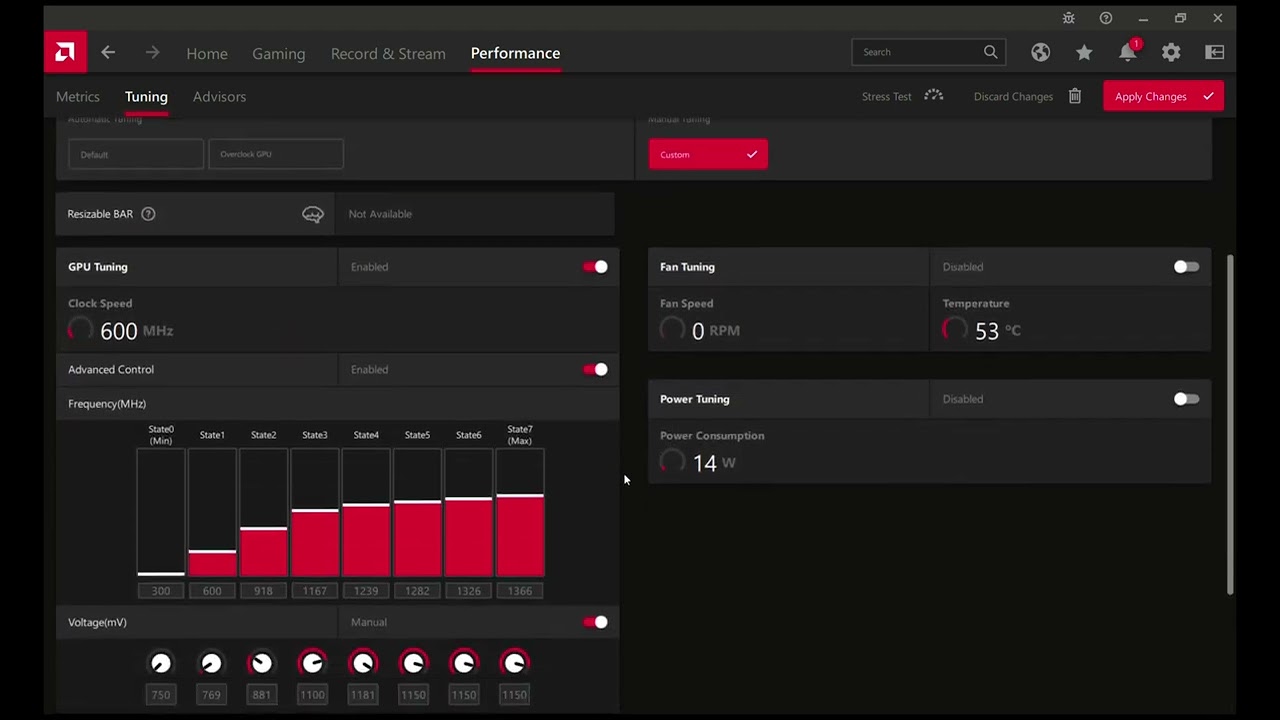Click the Resizable BAR memory icon
The height and width of the screenshot is (720, 1280).
coord(313,214)
